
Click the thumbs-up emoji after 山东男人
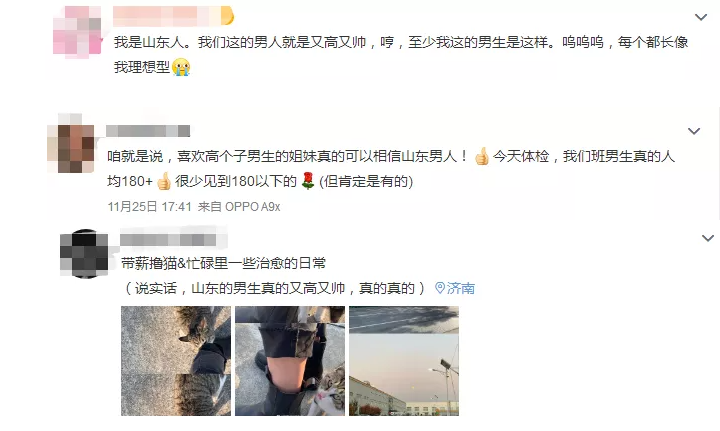coord(481,157)
